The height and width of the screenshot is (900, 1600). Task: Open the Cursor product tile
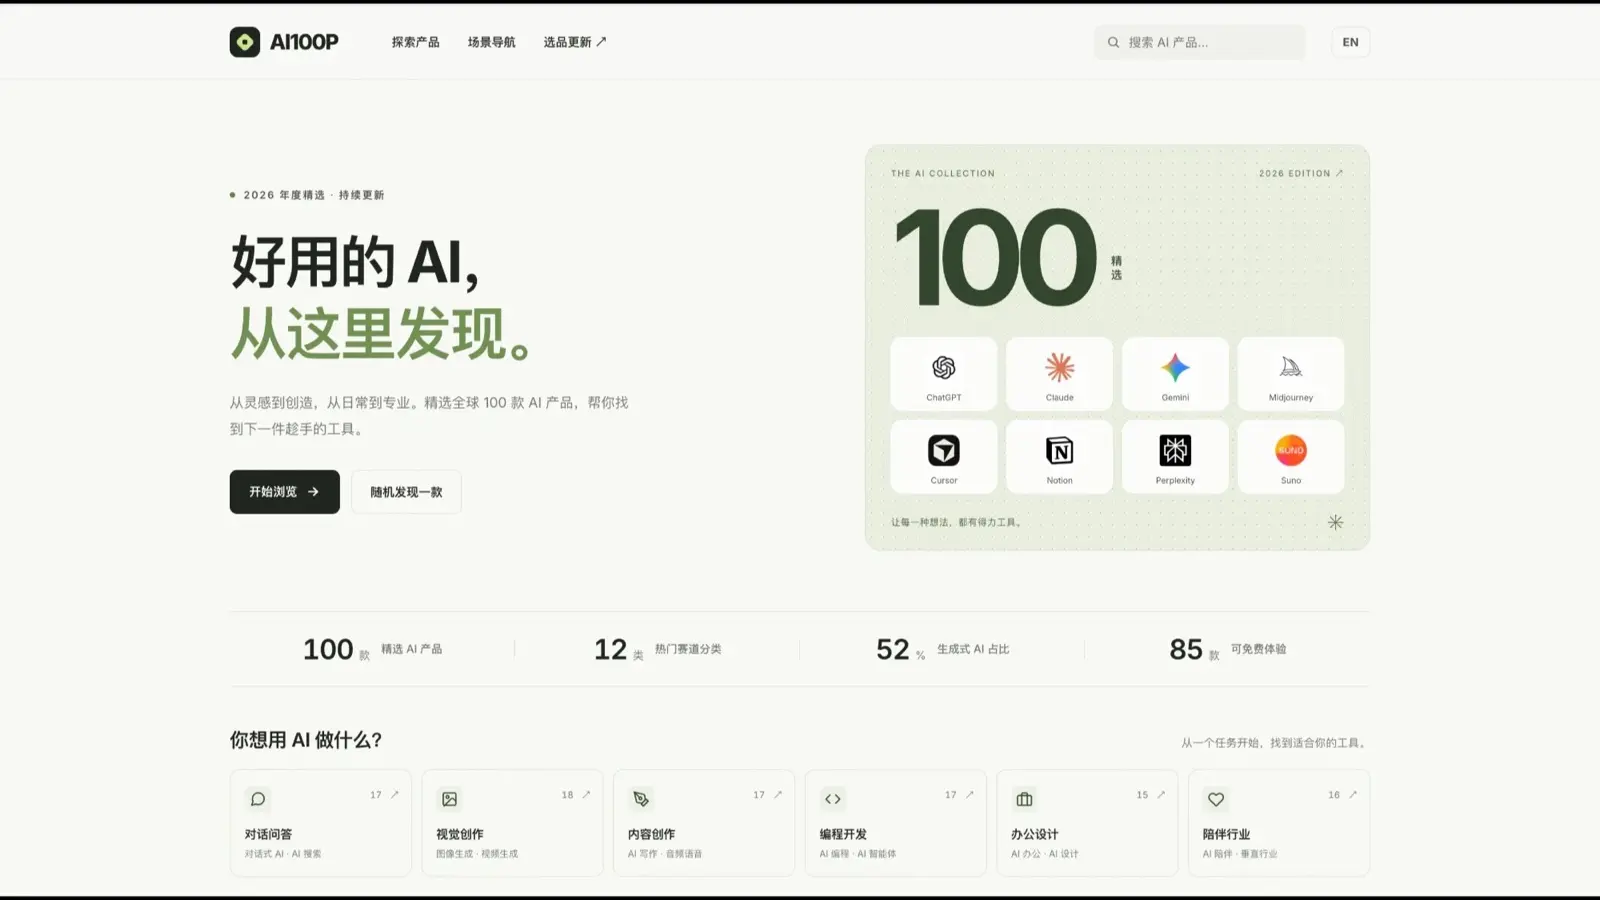tap(943, 457)
